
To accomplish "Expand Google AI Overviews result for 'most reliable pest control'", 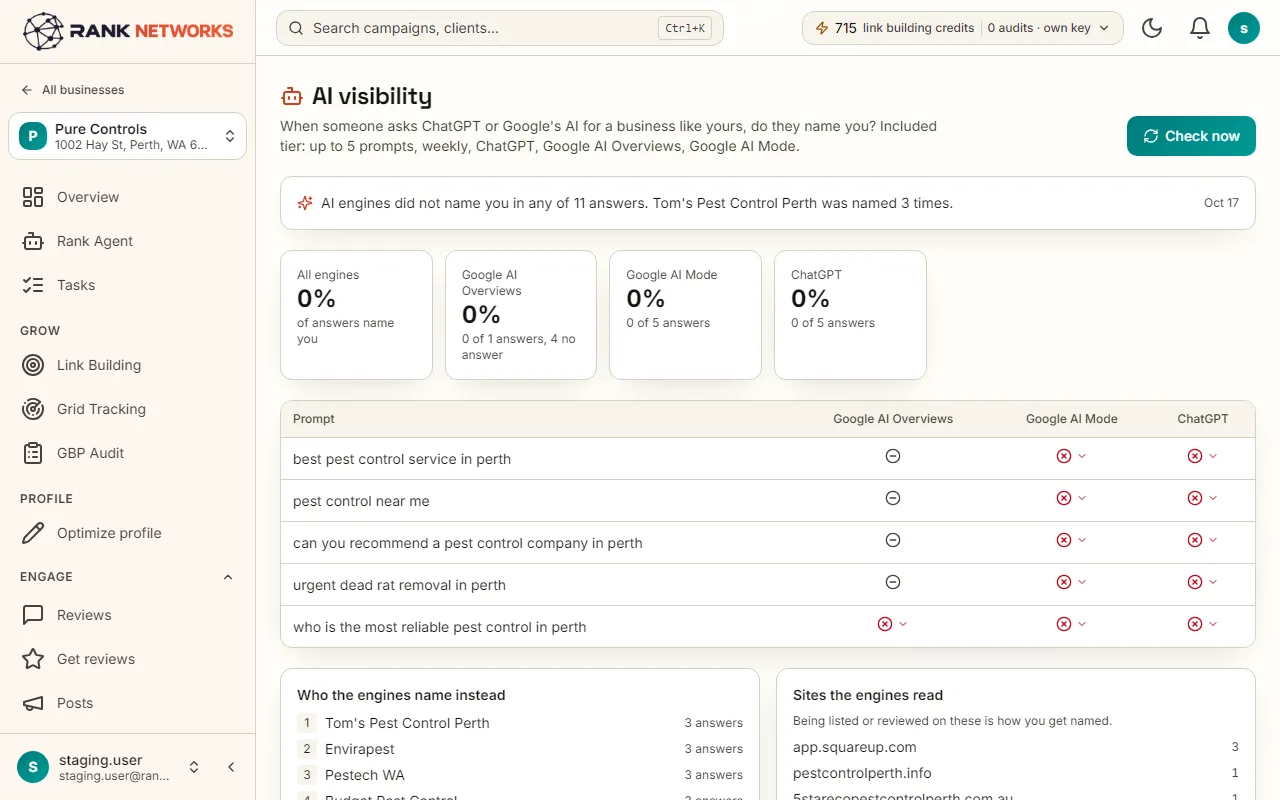I will point(893,624).
